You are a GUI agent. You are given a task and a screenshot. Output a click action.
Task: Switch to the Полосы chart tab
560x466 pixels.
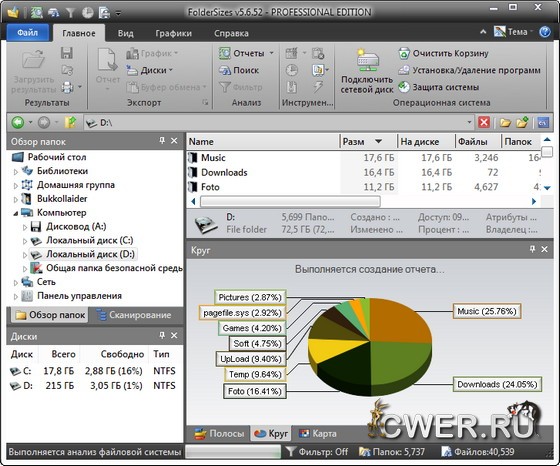[x=219, y=434]
